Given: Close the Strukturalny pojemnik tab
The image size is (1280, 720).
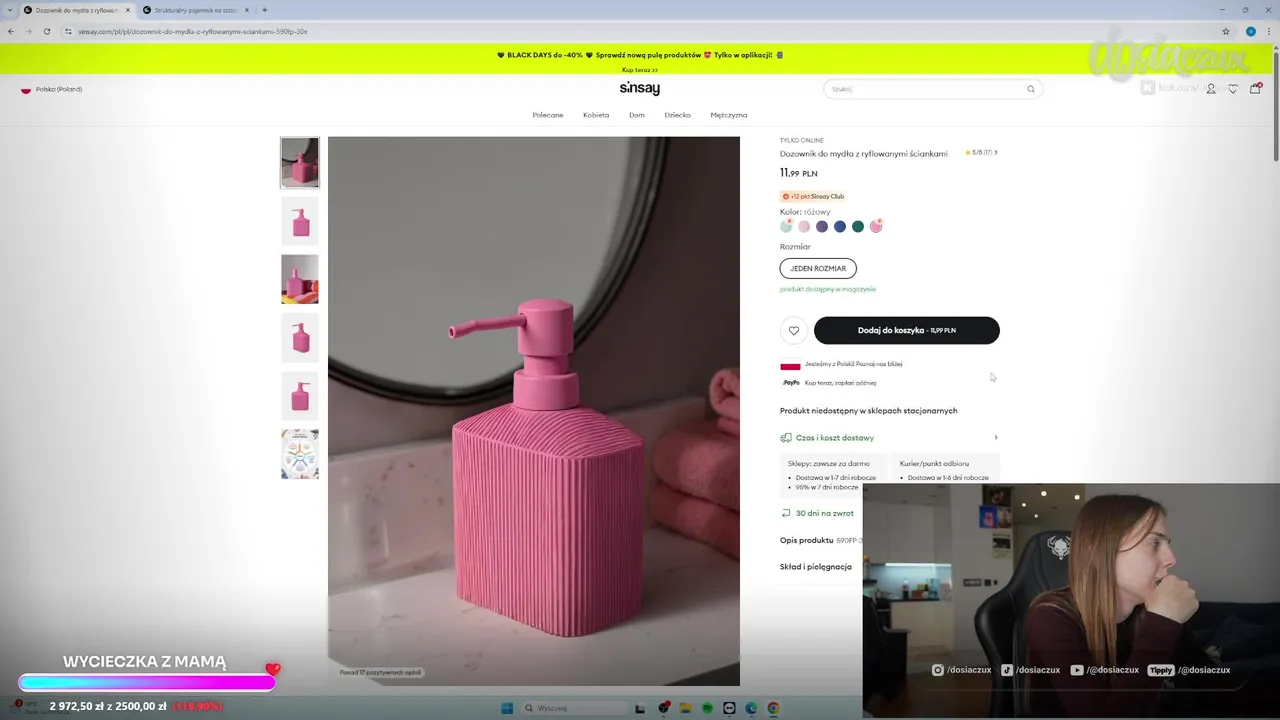Looking at the screenshot, I should tap(247, 10).
